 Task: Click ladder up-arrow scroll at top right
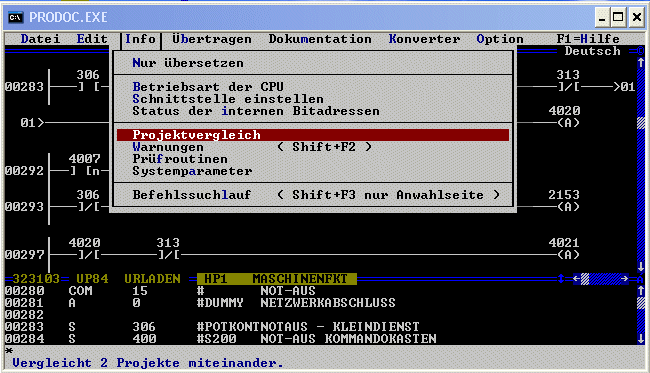point(641,63)
